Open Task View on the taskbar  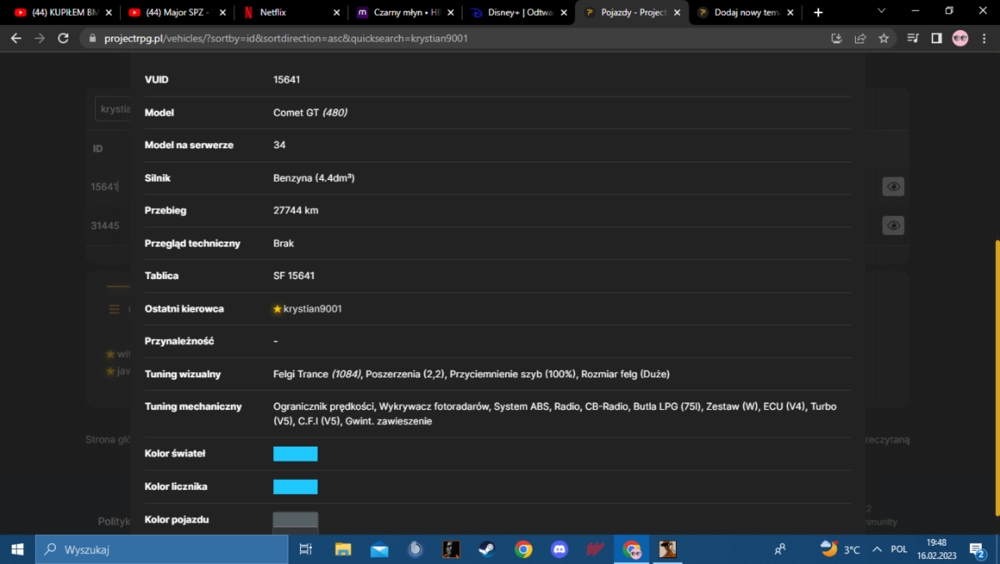tap(305, 549)
